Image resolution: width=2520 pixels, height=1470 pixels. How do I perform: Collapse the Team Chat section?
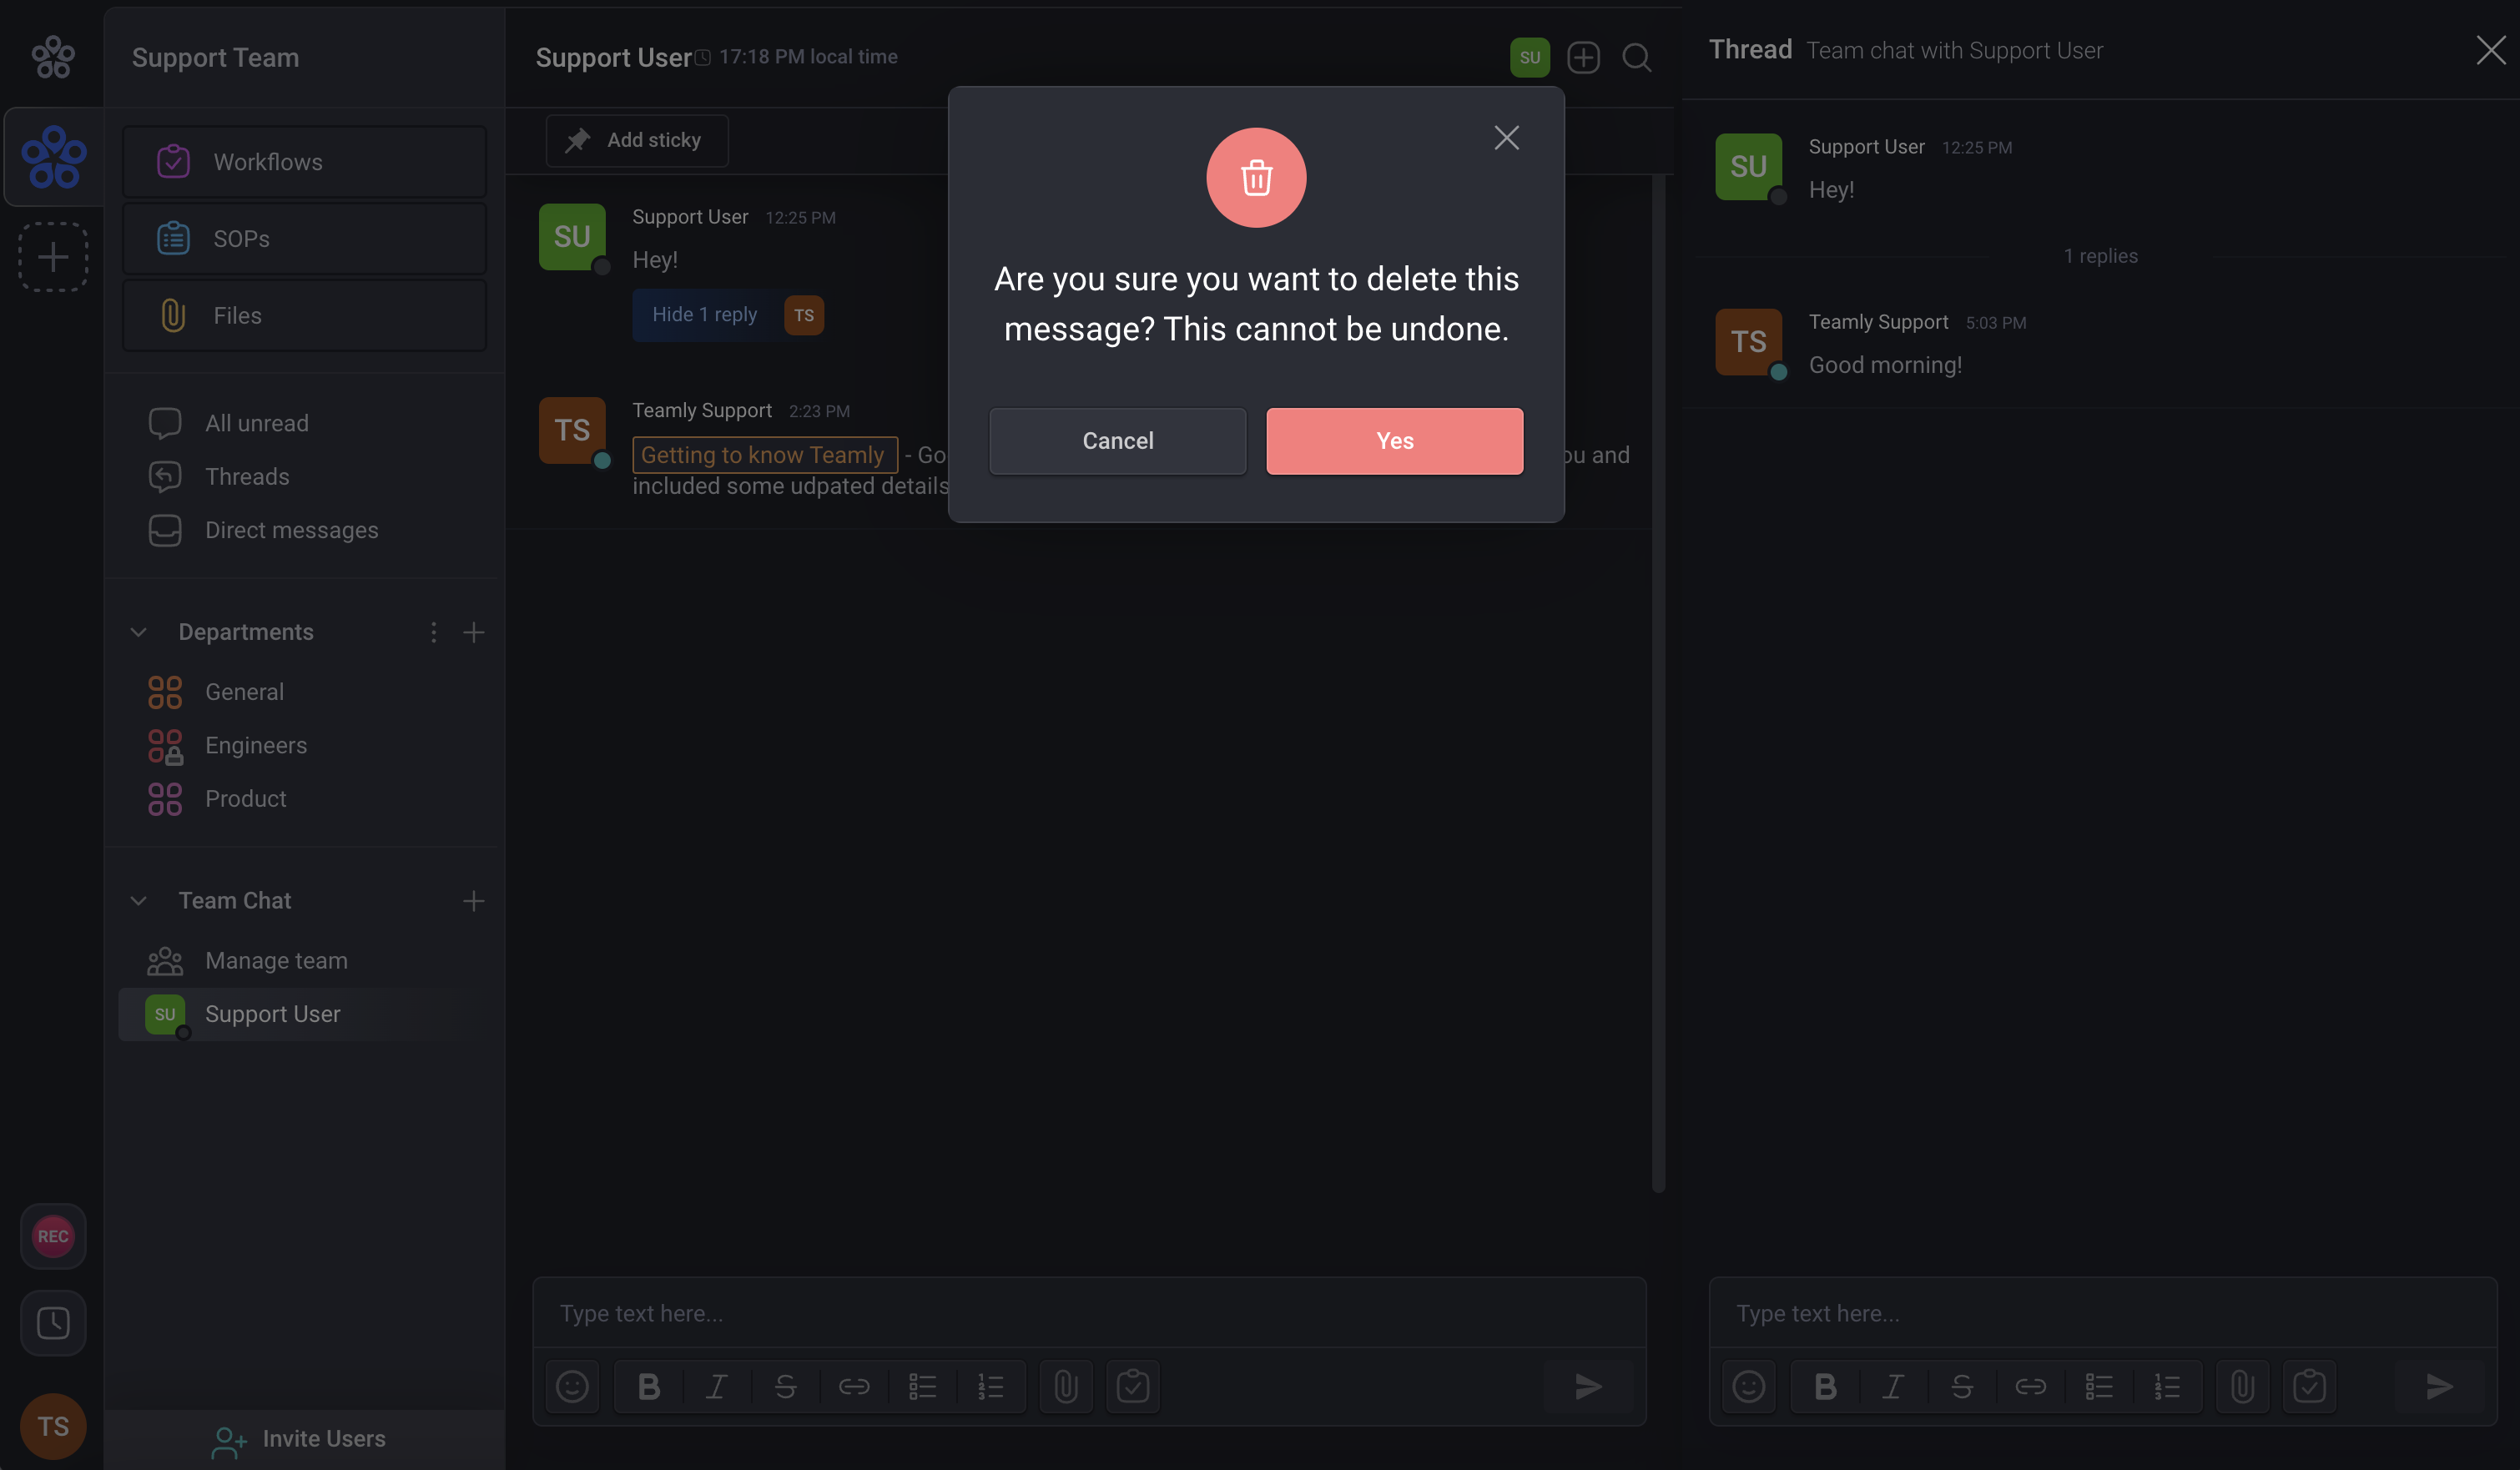[139, 901]
